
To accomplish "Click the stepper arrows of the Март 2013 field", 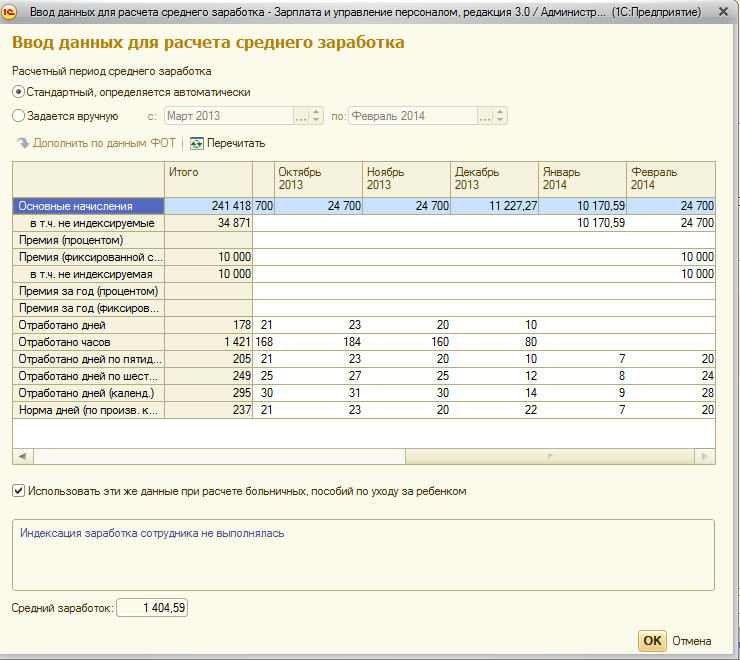I will 316,116.
